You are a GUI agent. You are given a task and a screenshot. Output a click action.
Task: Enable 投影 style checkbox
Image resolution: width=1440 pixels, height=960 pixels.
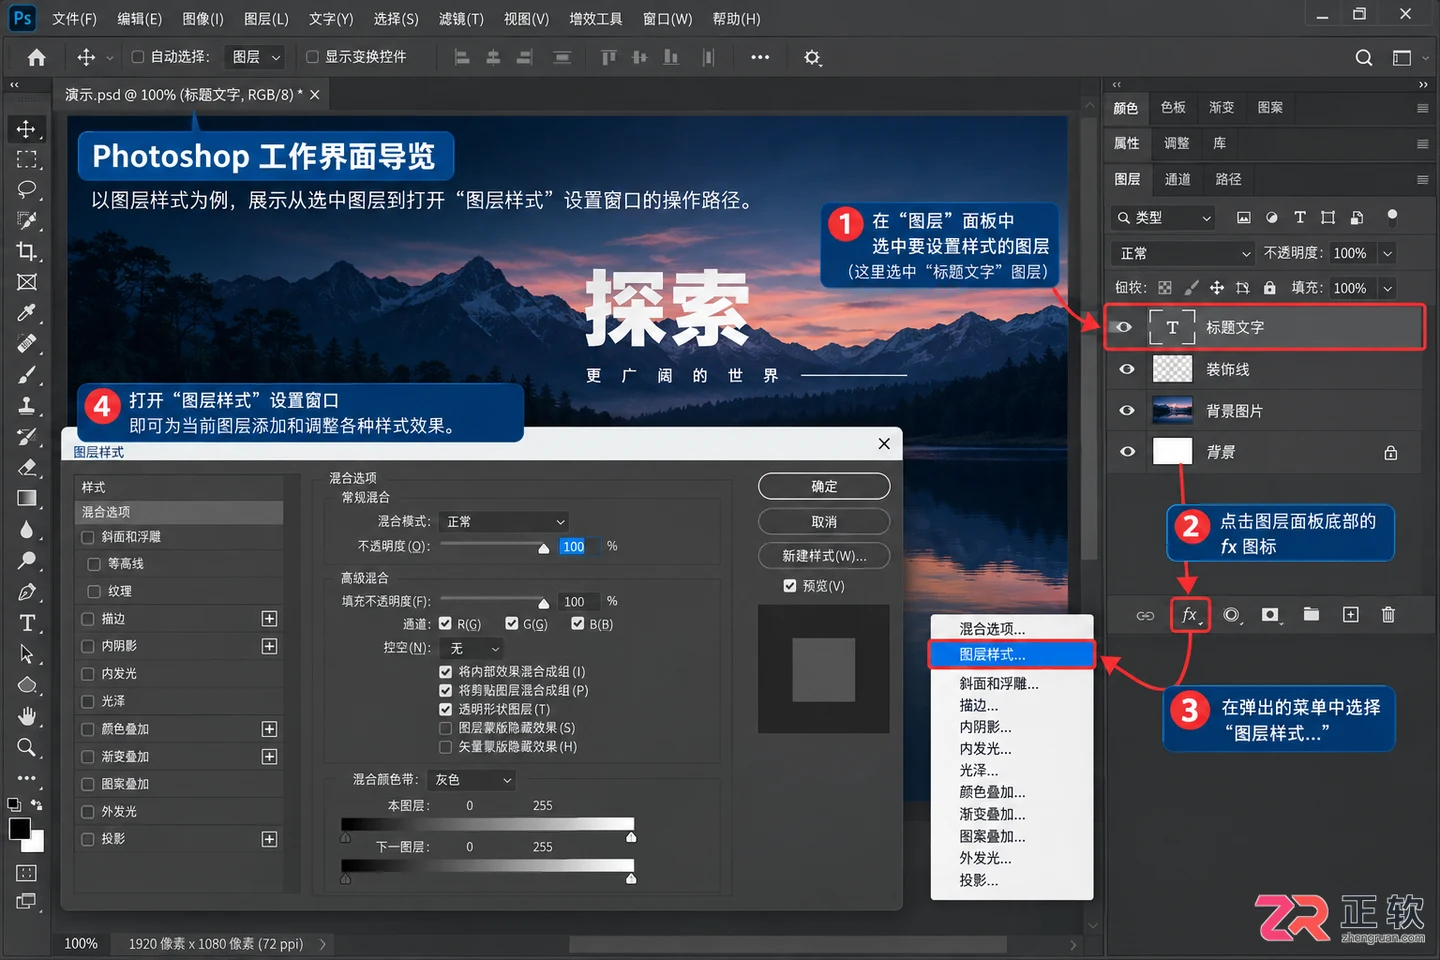88,839
